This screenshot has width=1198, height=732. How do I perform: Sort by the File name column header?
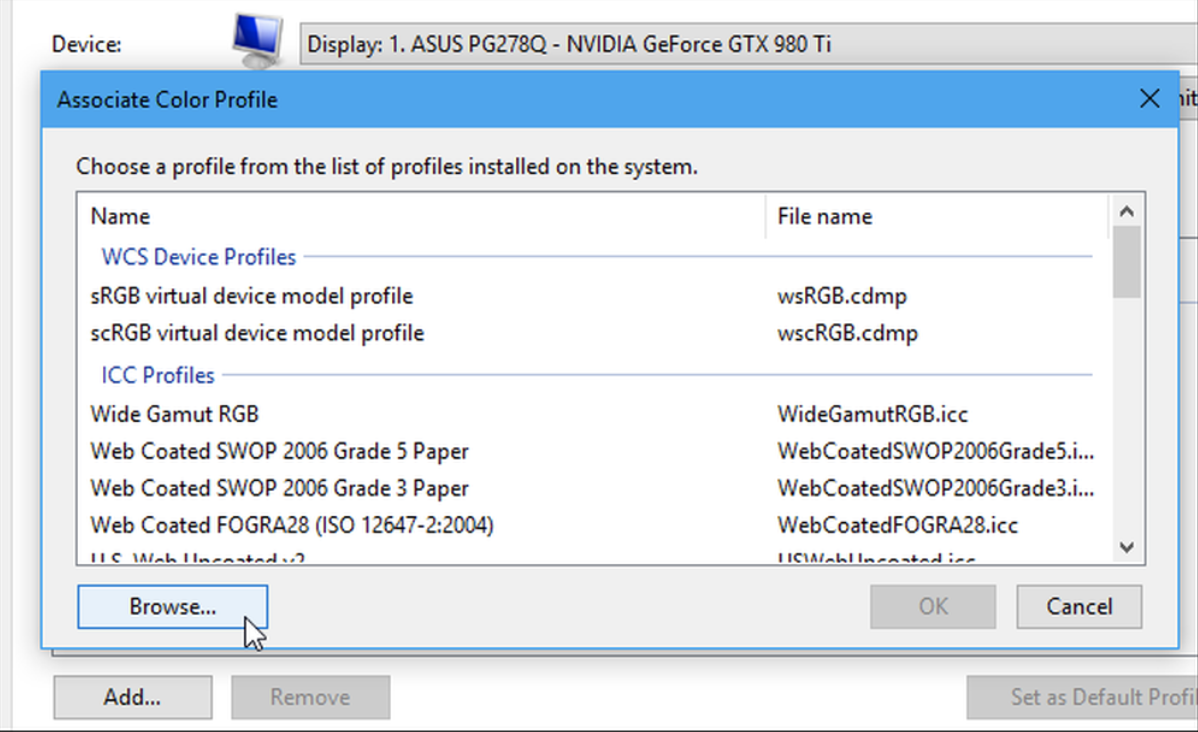(x=824, y=217)
